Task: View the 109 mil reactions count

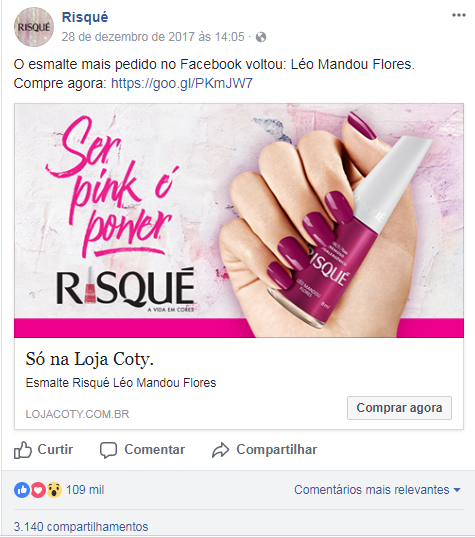Action: pyautogui.click(x=85, y=490)
